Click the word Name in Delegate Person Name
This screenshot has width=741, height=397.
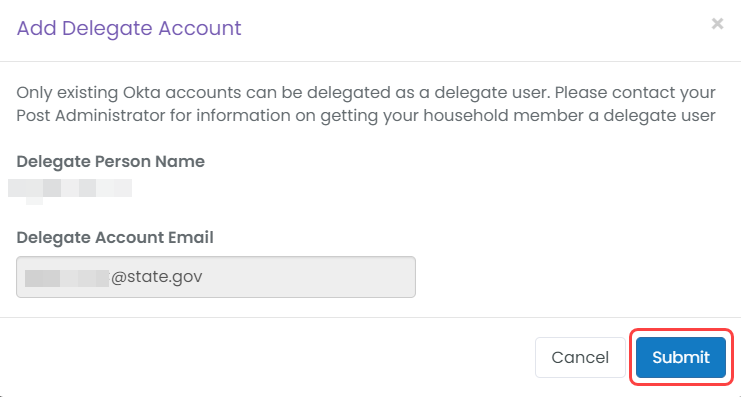coord(180,162)
